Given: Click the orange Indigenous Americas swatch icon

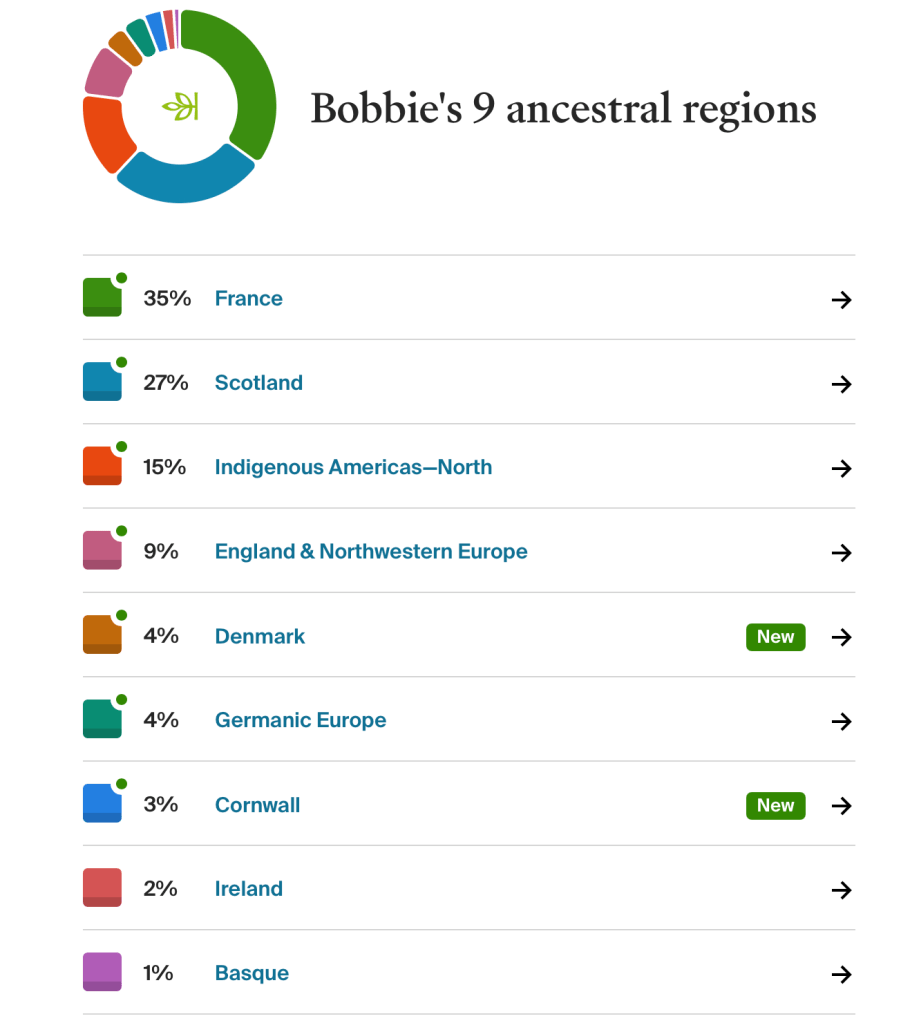Looking at the screenshot, I should pos(102,467).
